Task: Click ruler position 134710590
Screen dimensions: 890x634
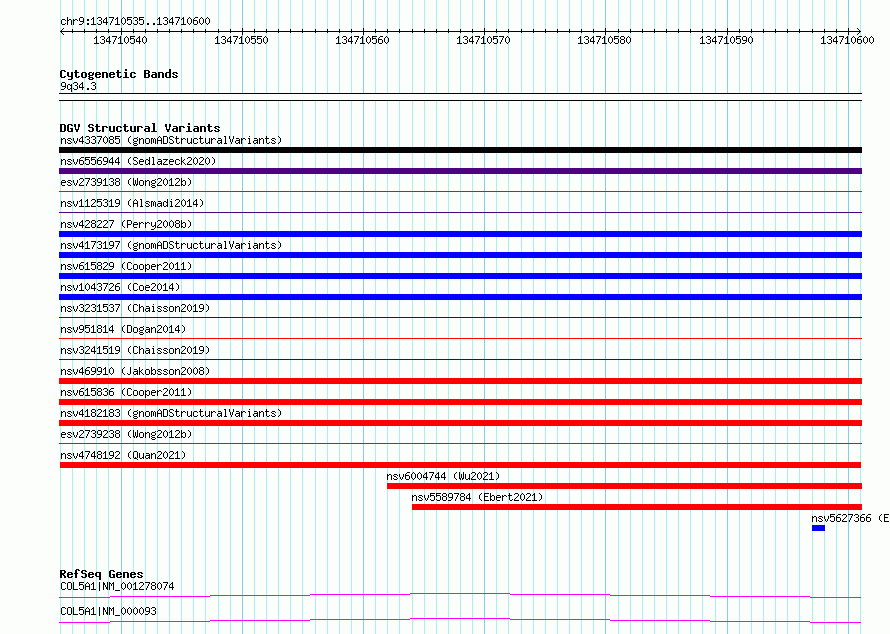Action: 726,40
